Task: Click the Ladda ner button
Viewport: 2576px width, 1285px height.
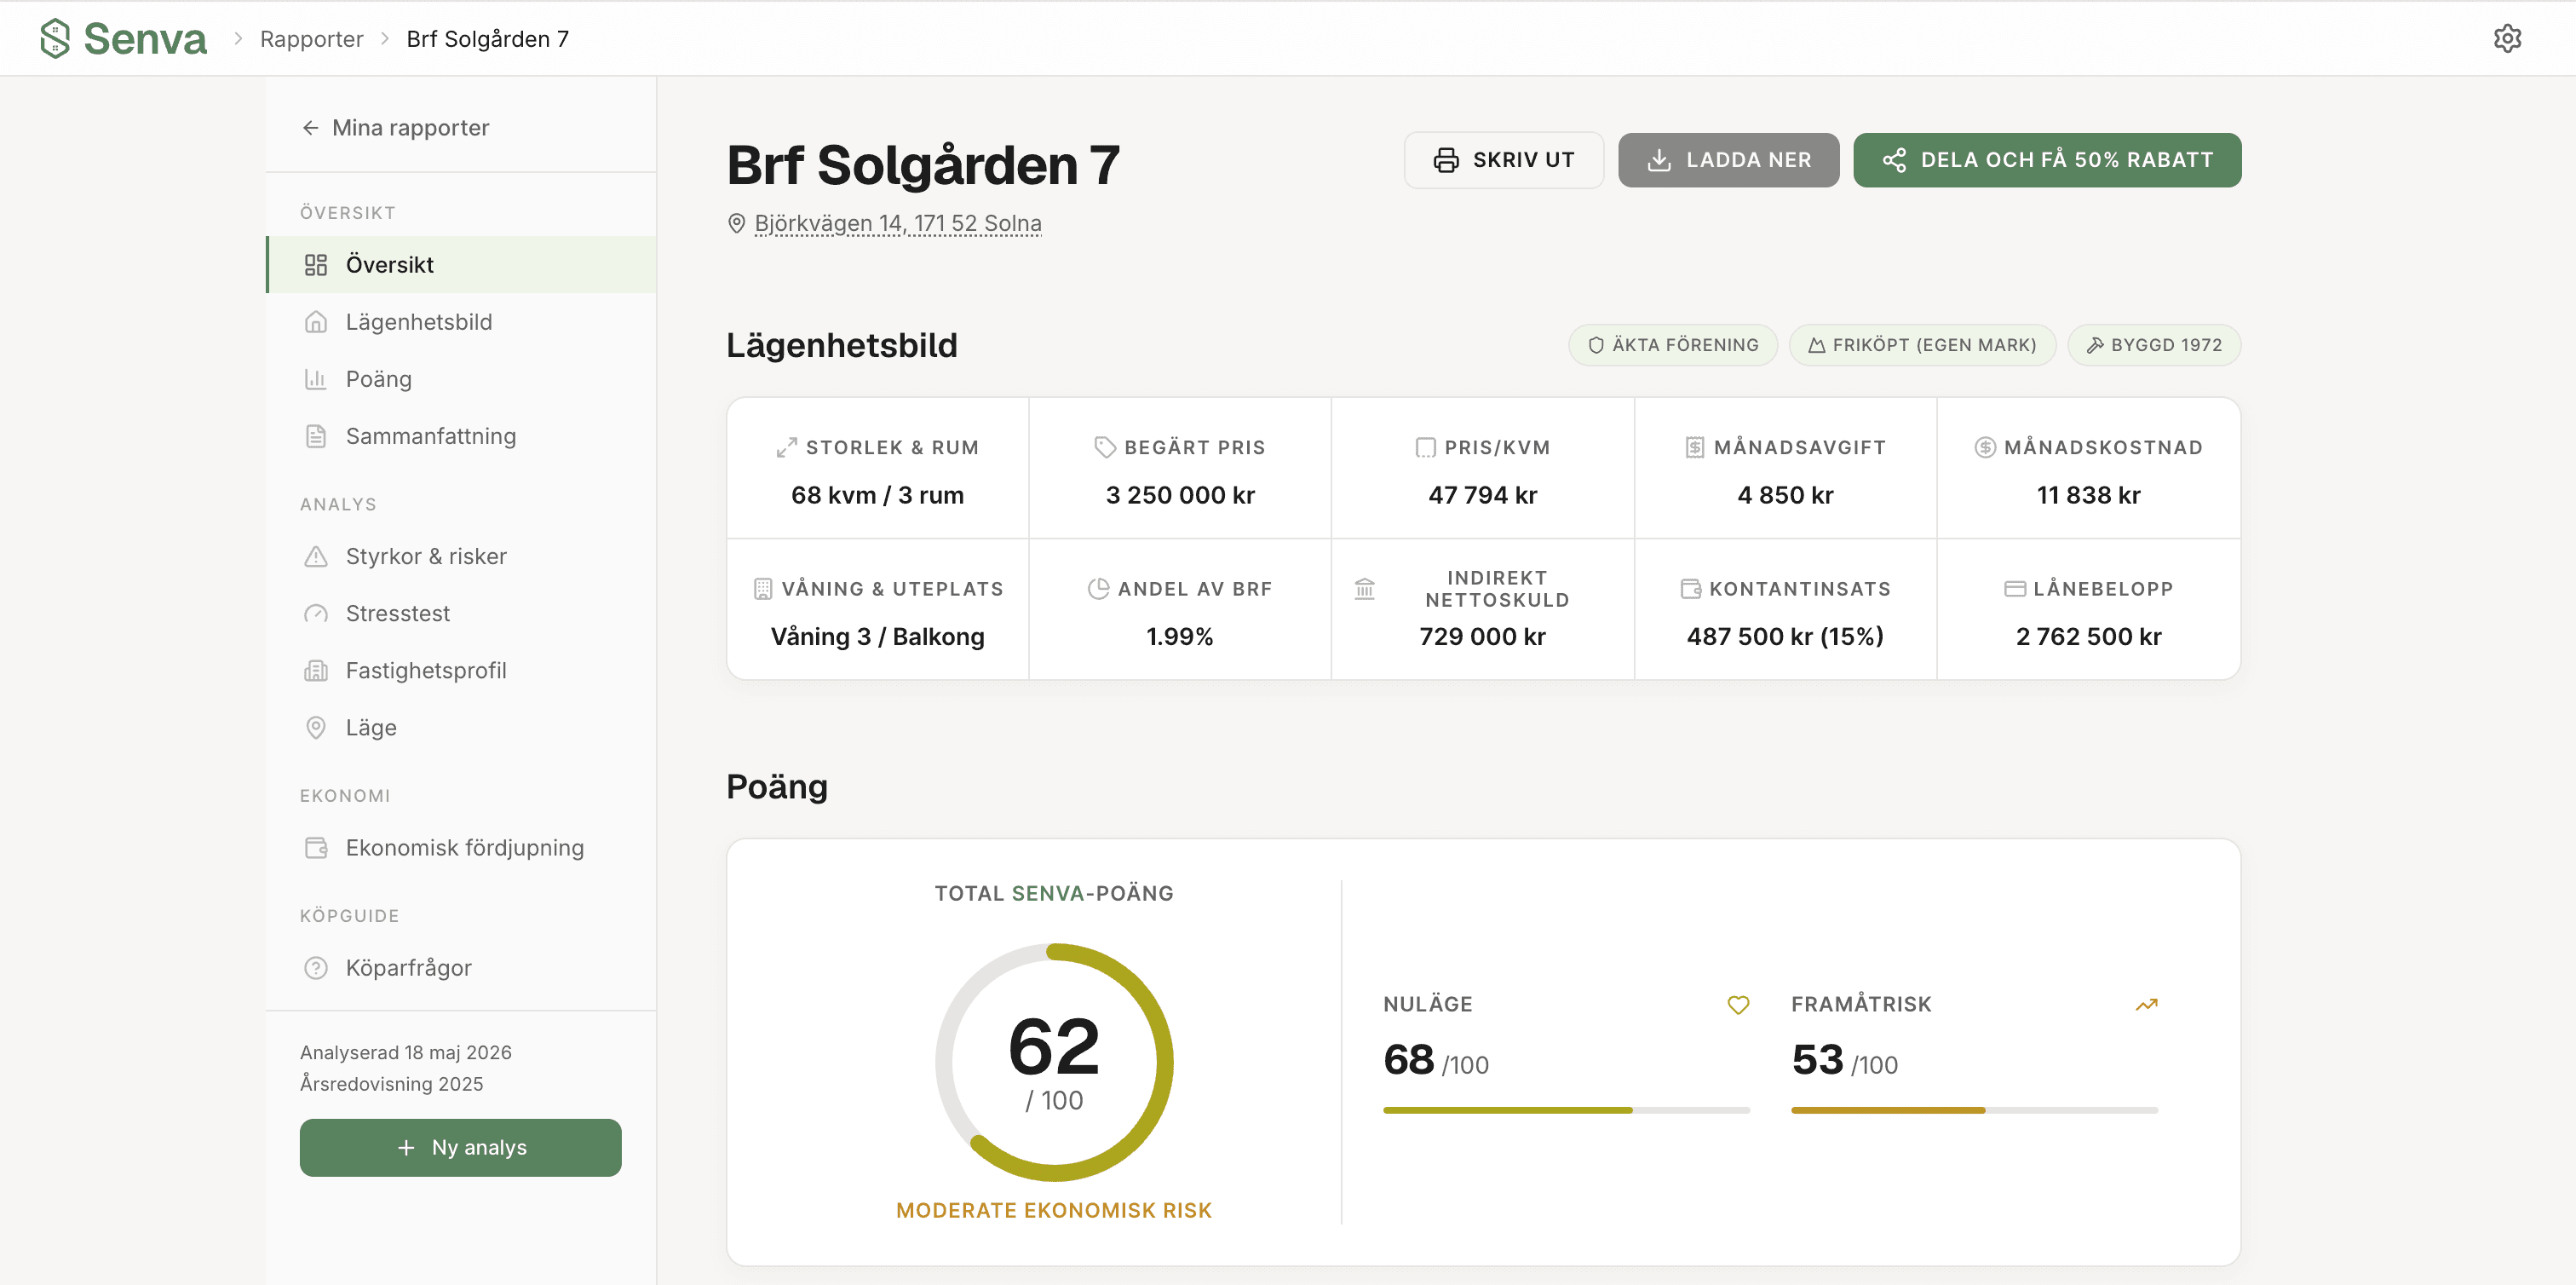Action: 1728,160
